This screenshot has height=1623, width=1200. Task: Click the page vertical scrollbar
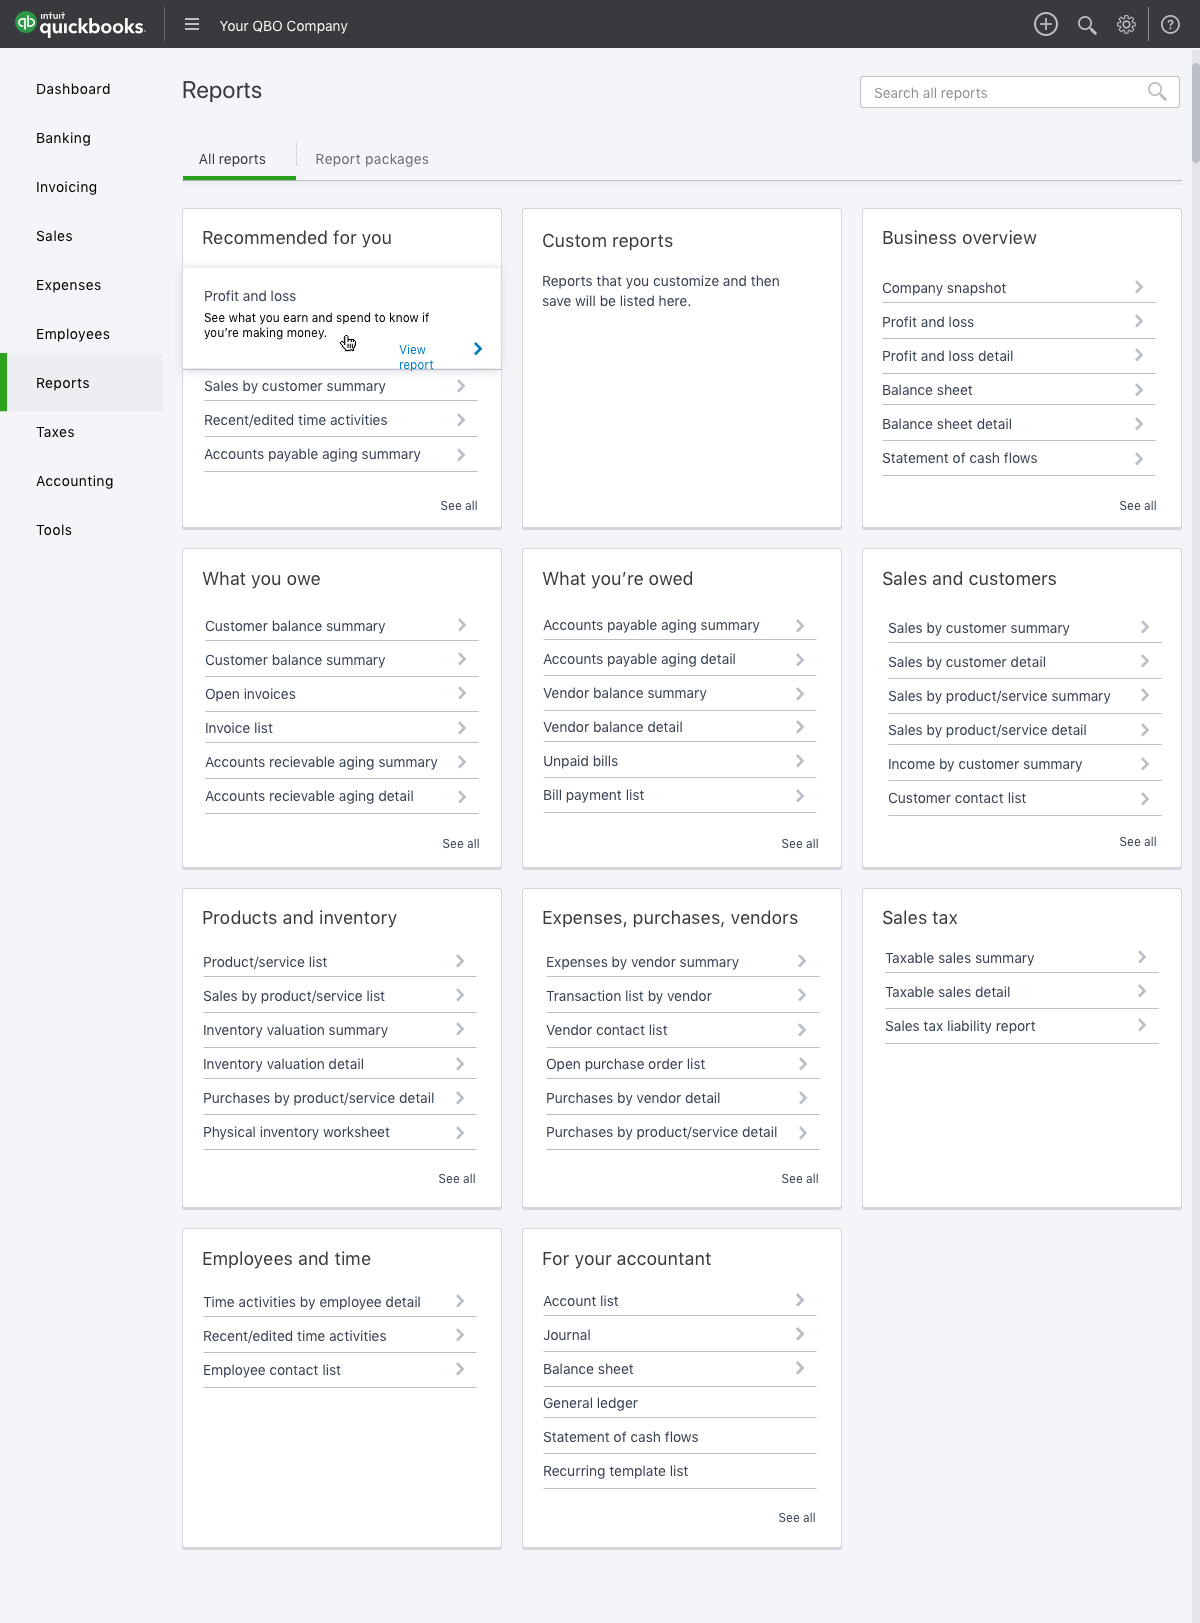(x=1195, y=112)
